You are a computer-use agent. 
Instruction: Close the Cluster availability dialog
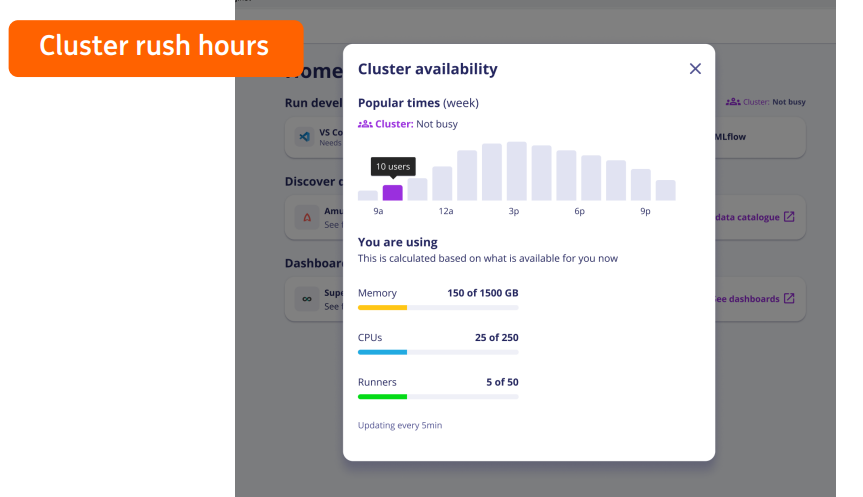coord(695,69)
